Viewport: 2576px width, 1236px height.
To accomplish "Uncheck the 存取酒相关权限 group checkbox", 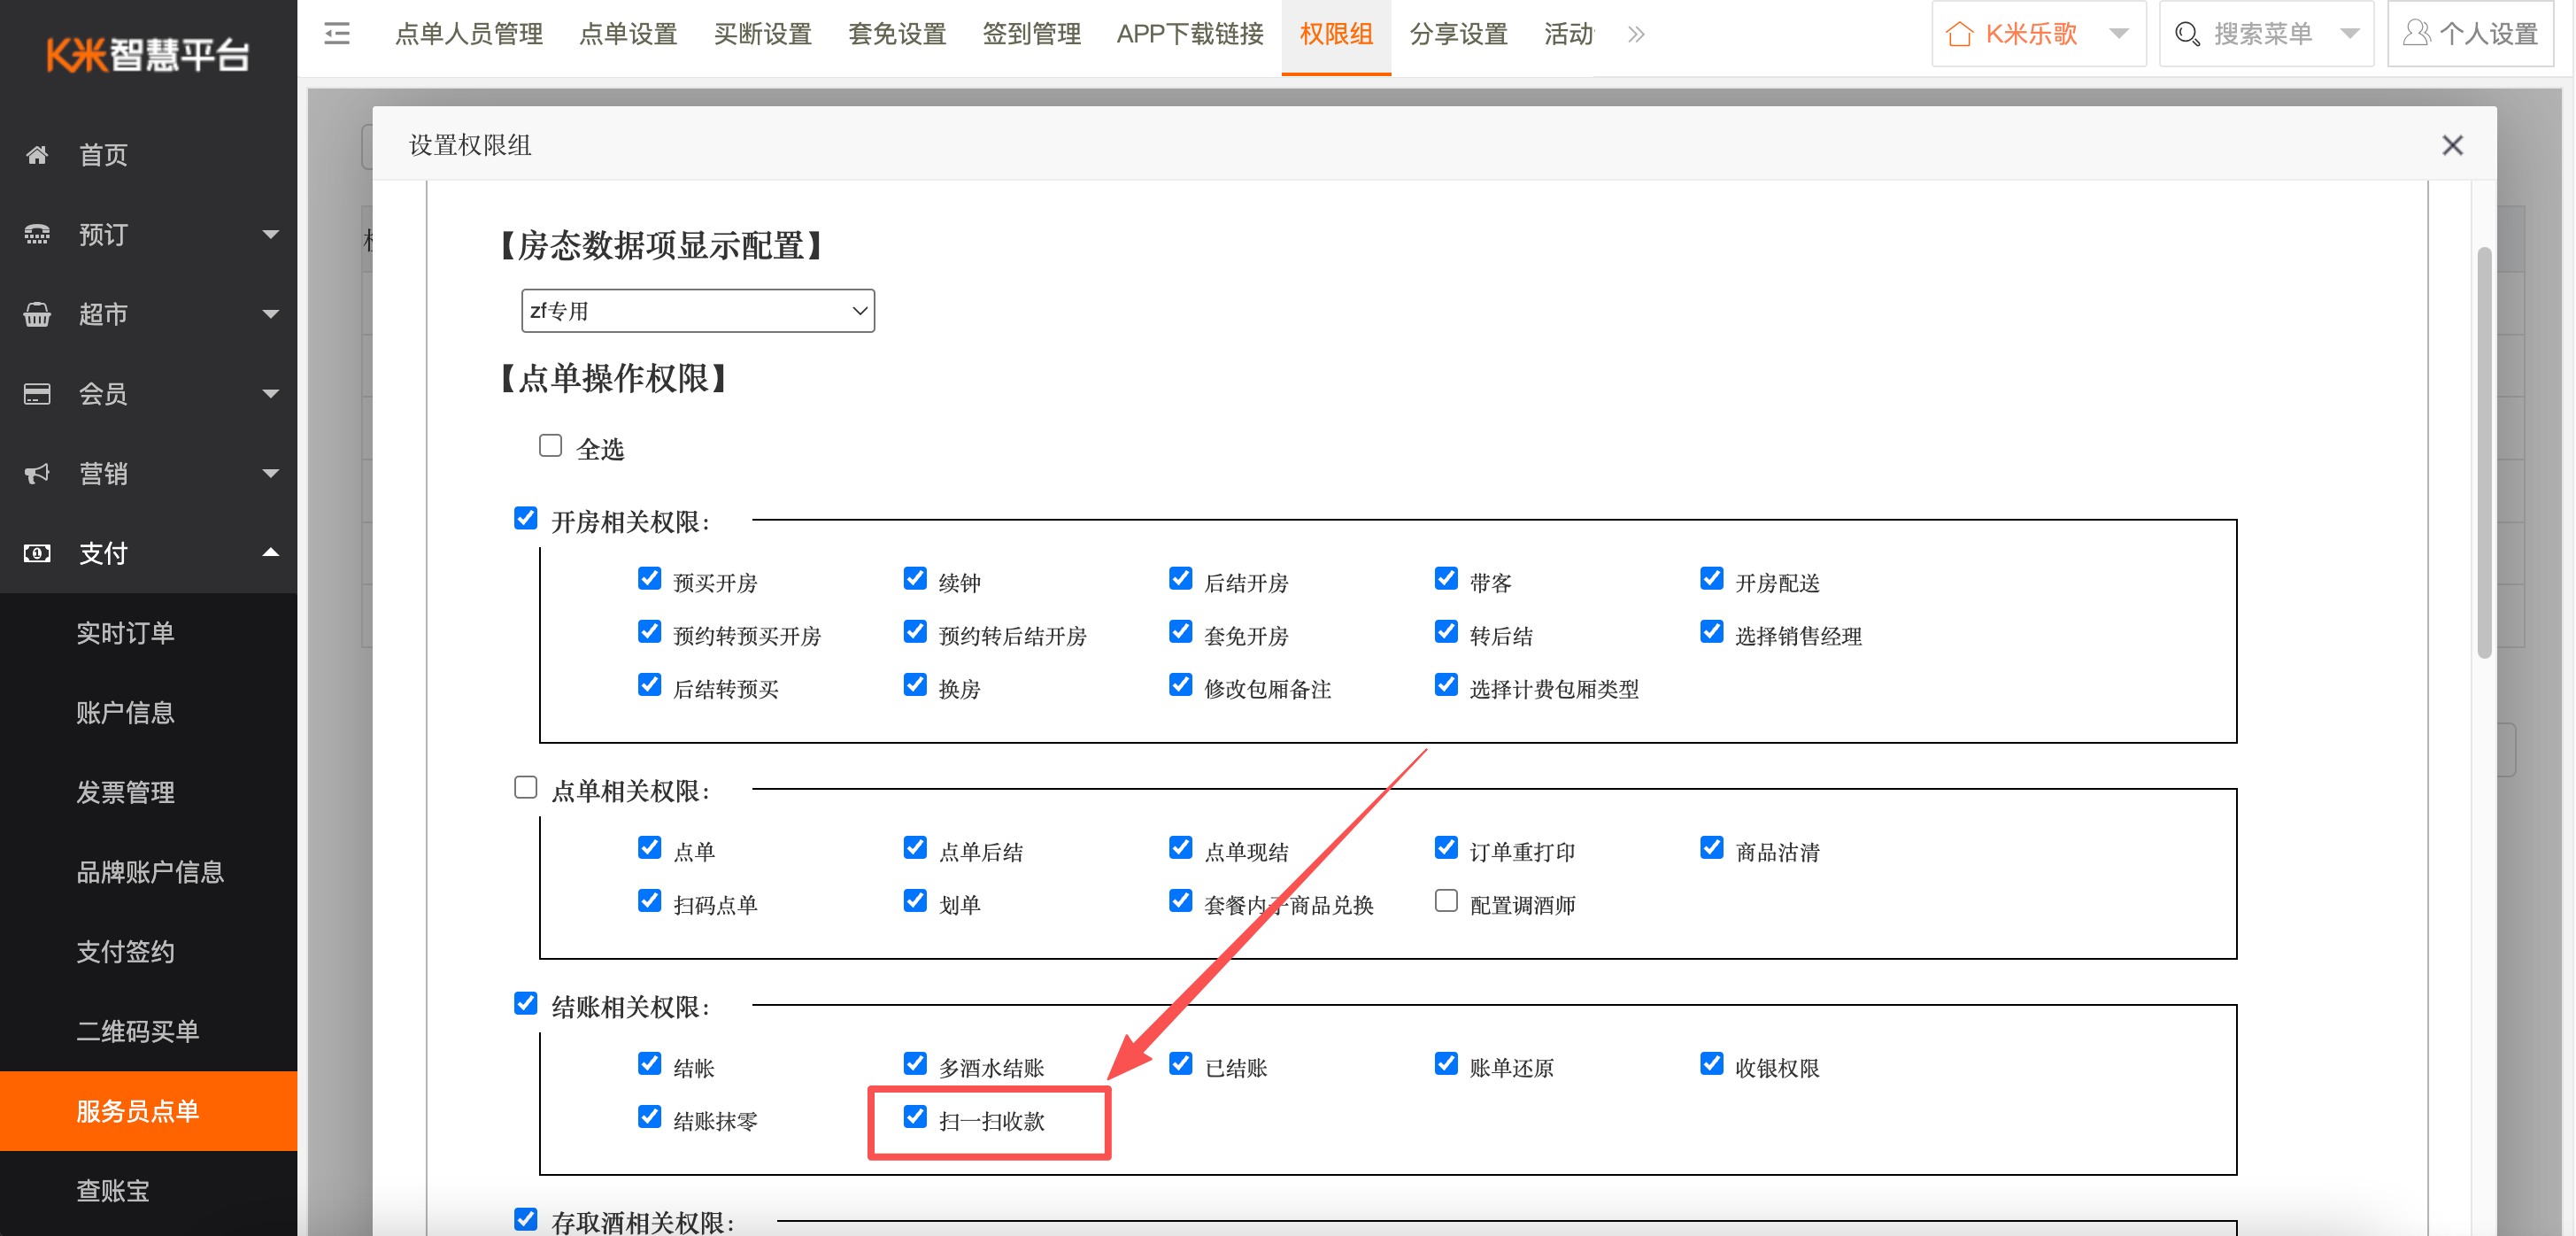I will (x=525, y=1219).
